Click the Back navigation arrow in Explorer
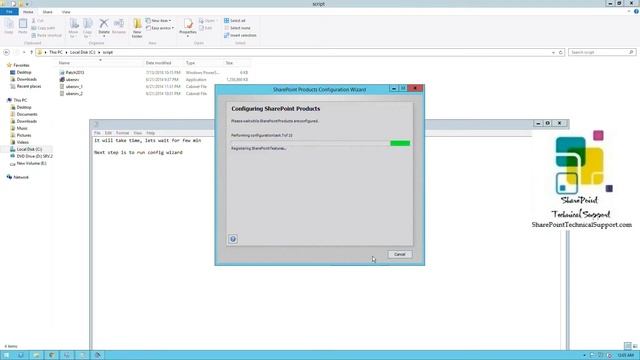Viewport: 640px width, 360px height. 7,52
